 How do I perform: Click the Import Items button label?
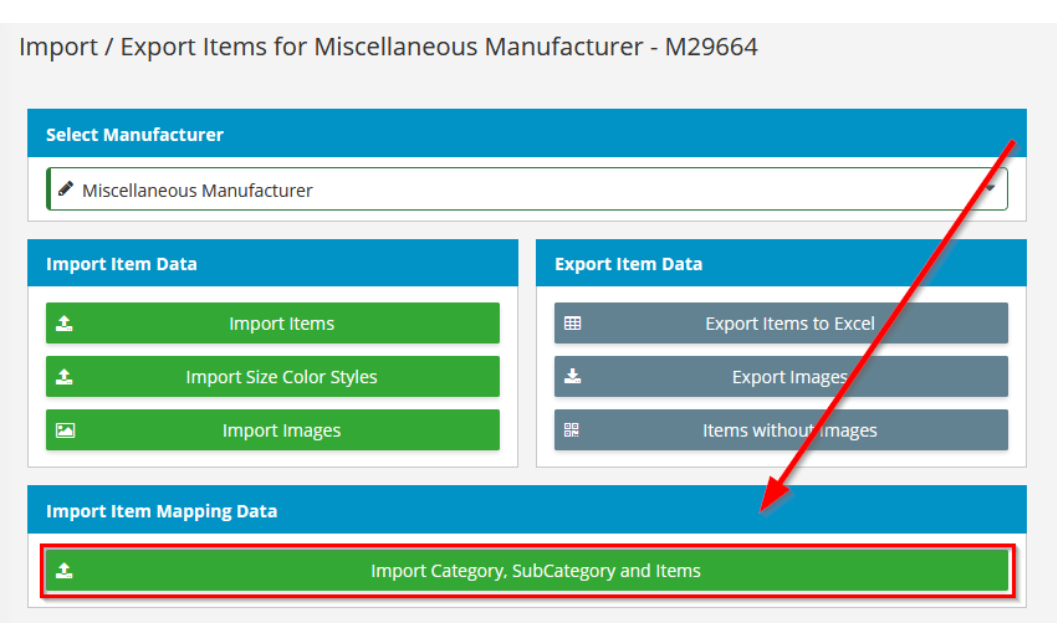pyautogui.click(x=281, y=324)
